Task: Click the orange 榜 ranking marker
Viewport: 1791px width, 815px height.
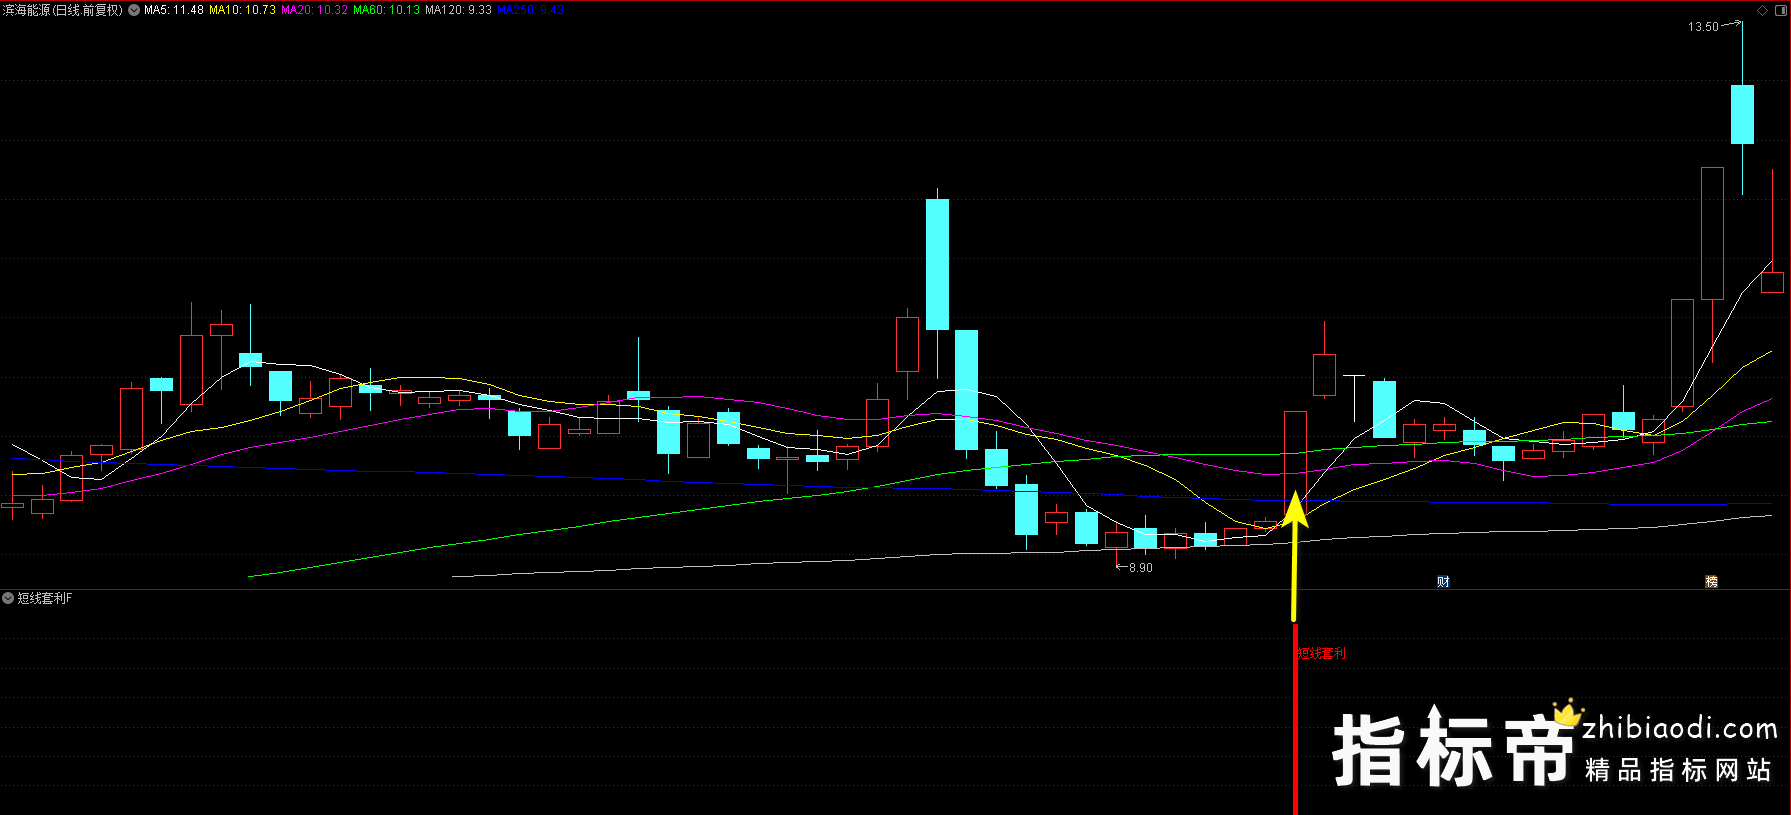Action: click(x=1711, y=582)
